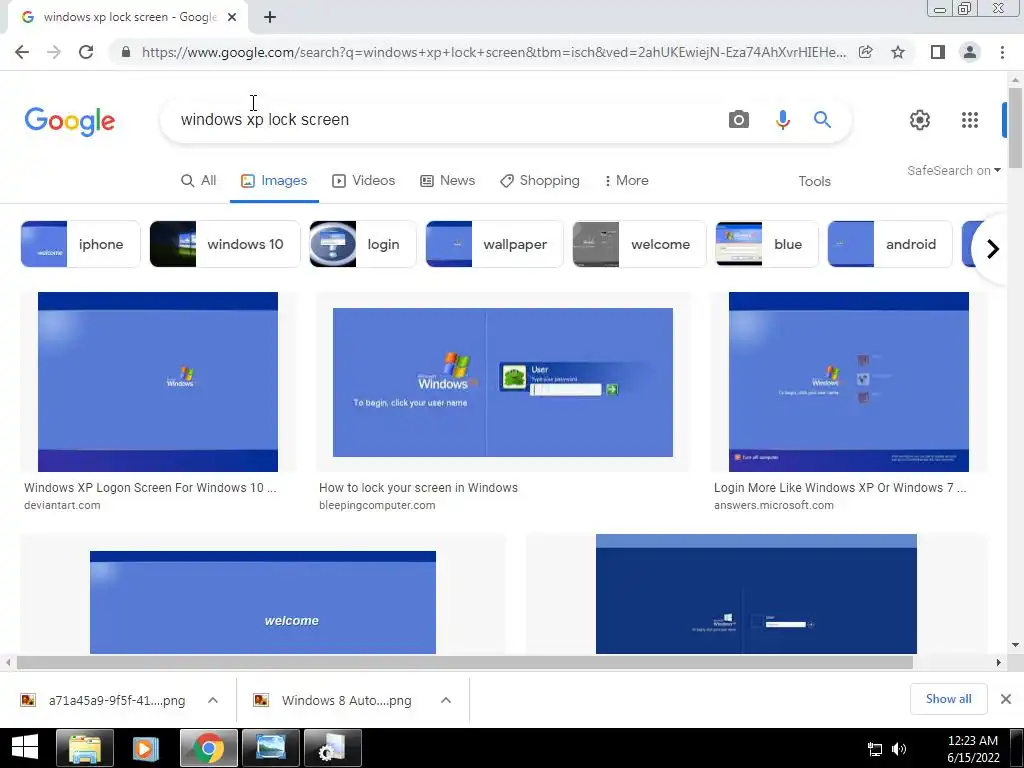This screenshot has height=768, width=1024.
Task: Filter results by the login chip
Action: (x=362, y=244)
